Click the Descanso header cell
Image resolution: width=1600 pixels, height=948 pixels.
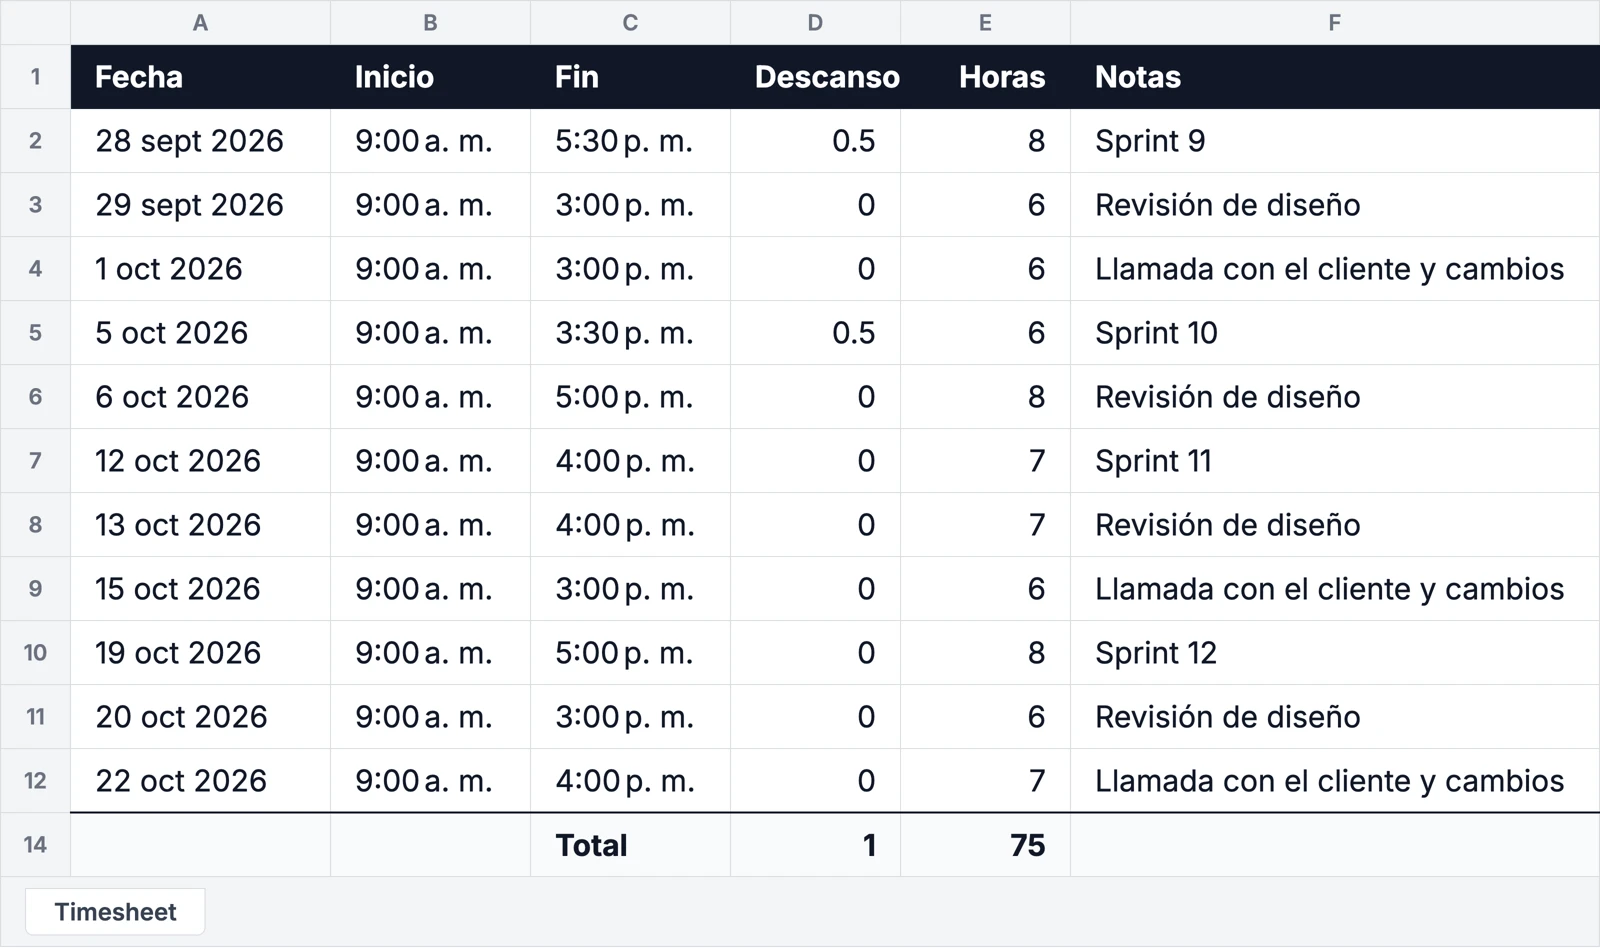point(815,77)
